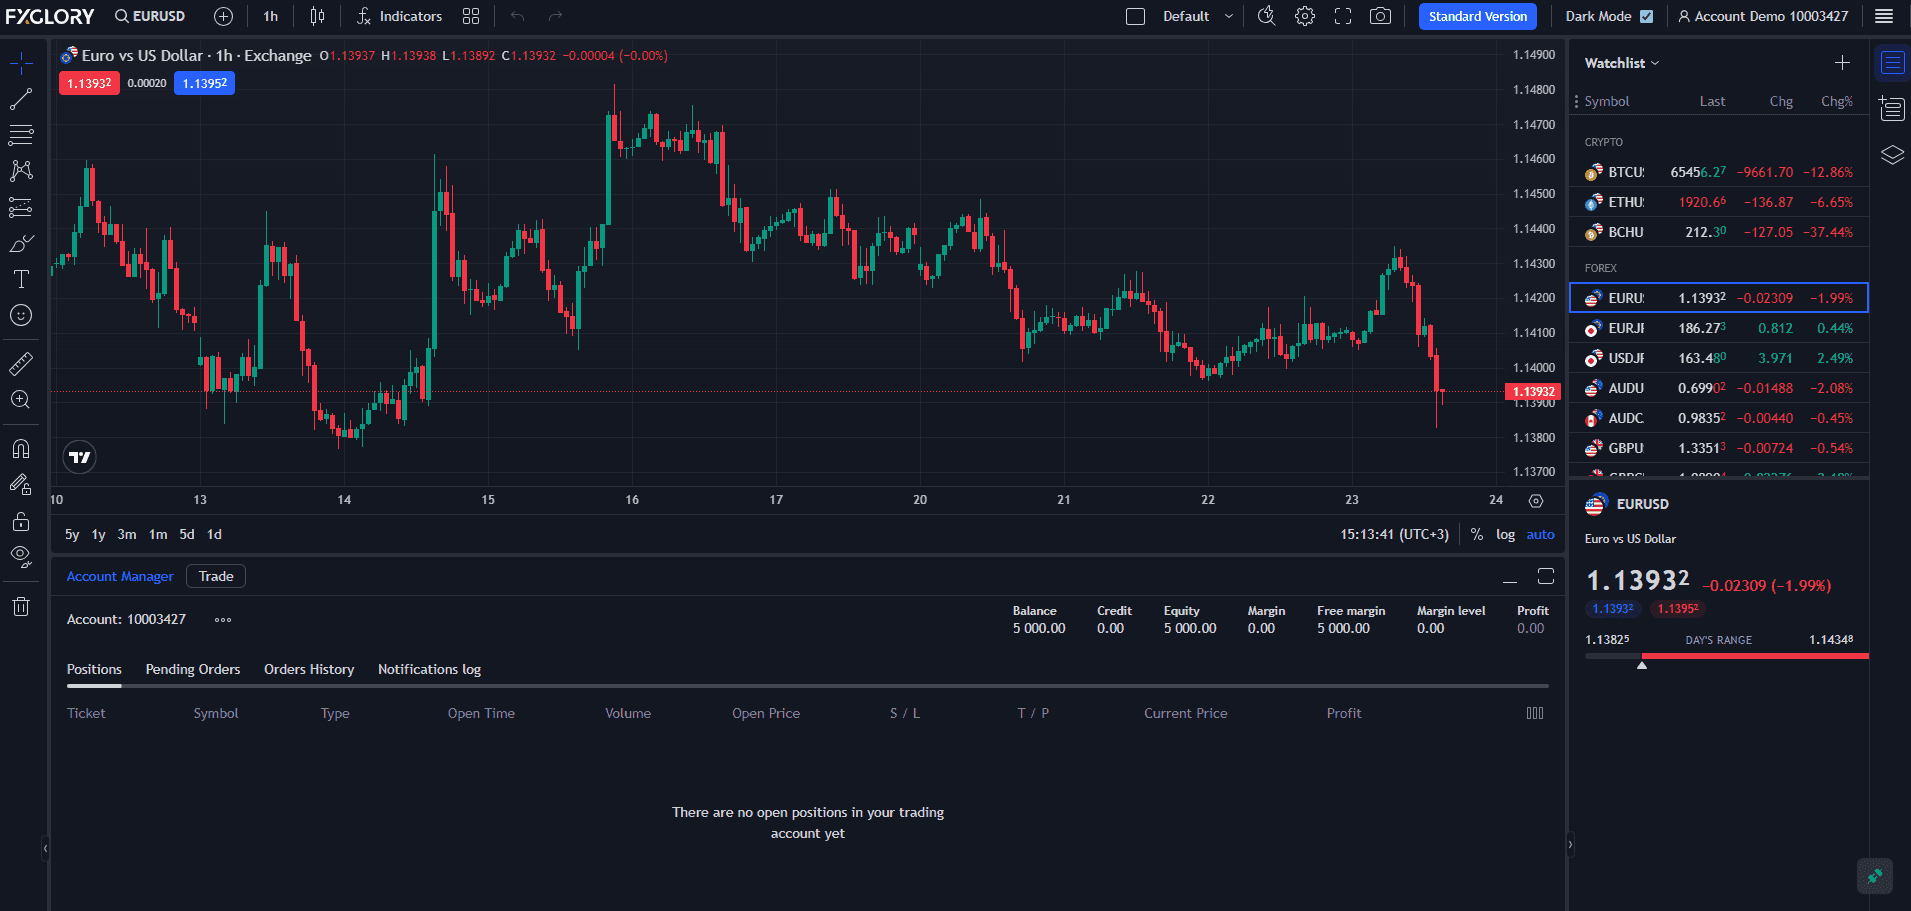Open indicator templates grid icon
1911x911 pixels.
point(471,16)
